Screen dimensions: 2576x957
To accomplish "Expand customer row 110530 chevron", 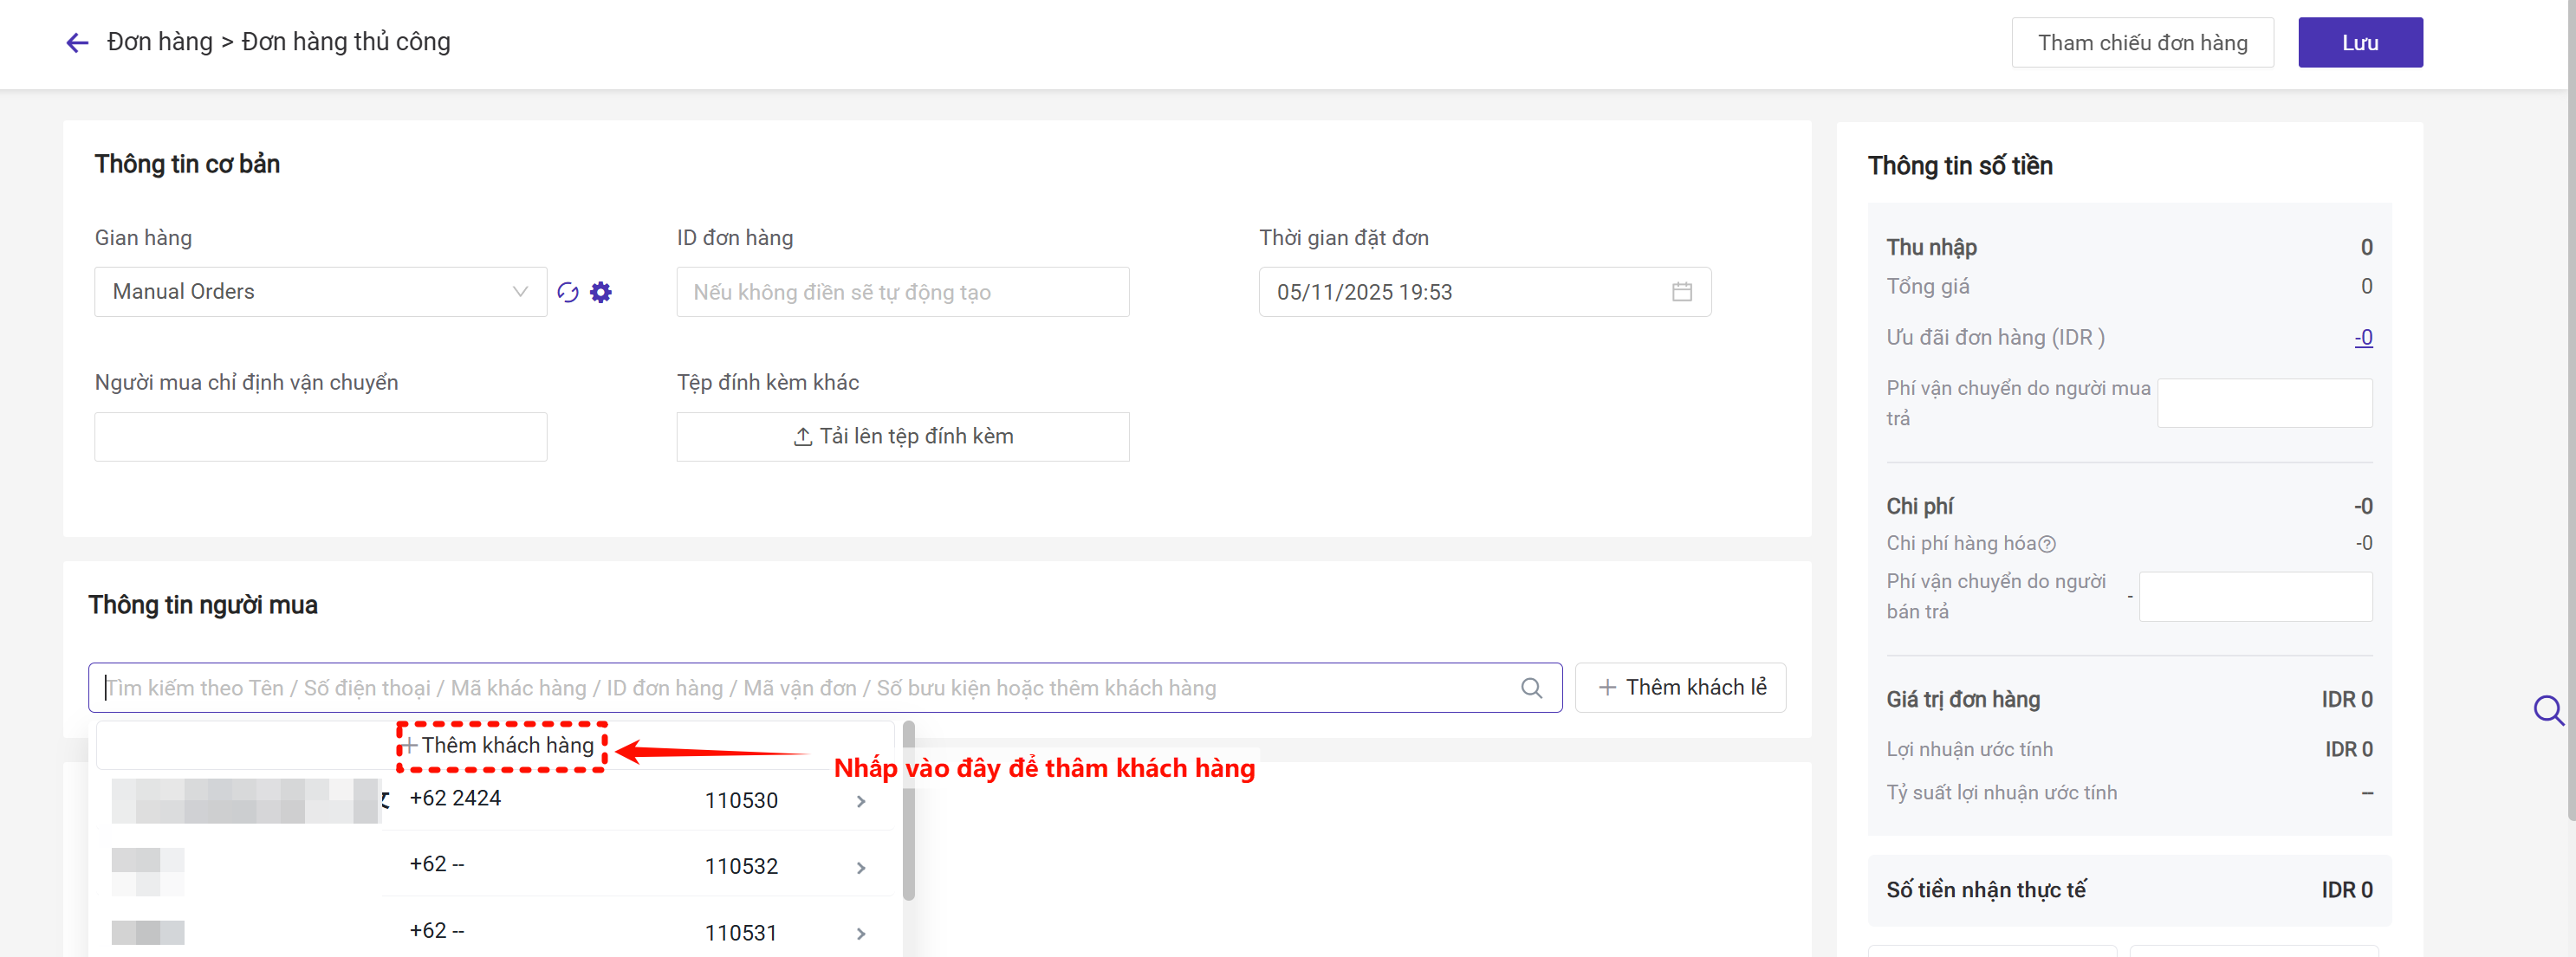I will (x=860, y=801).
